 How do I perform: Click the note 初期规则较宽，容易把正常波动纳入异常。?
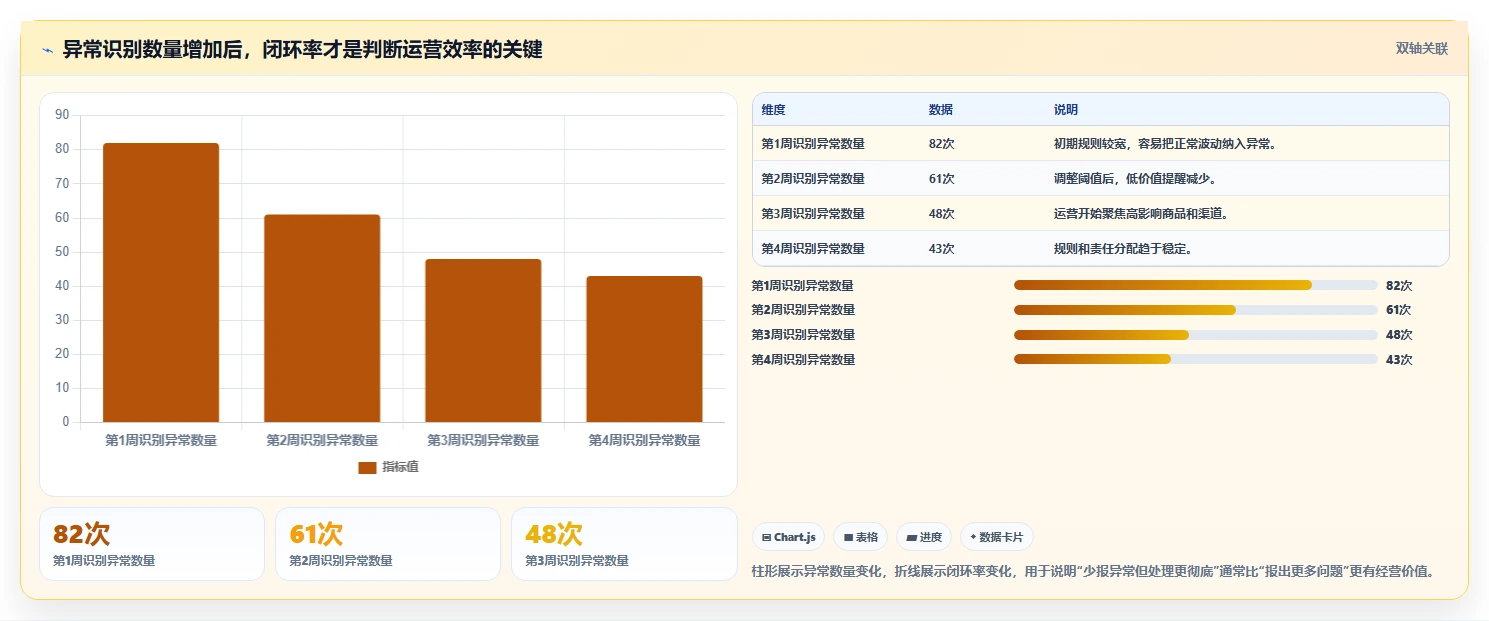pos(1167,144)
